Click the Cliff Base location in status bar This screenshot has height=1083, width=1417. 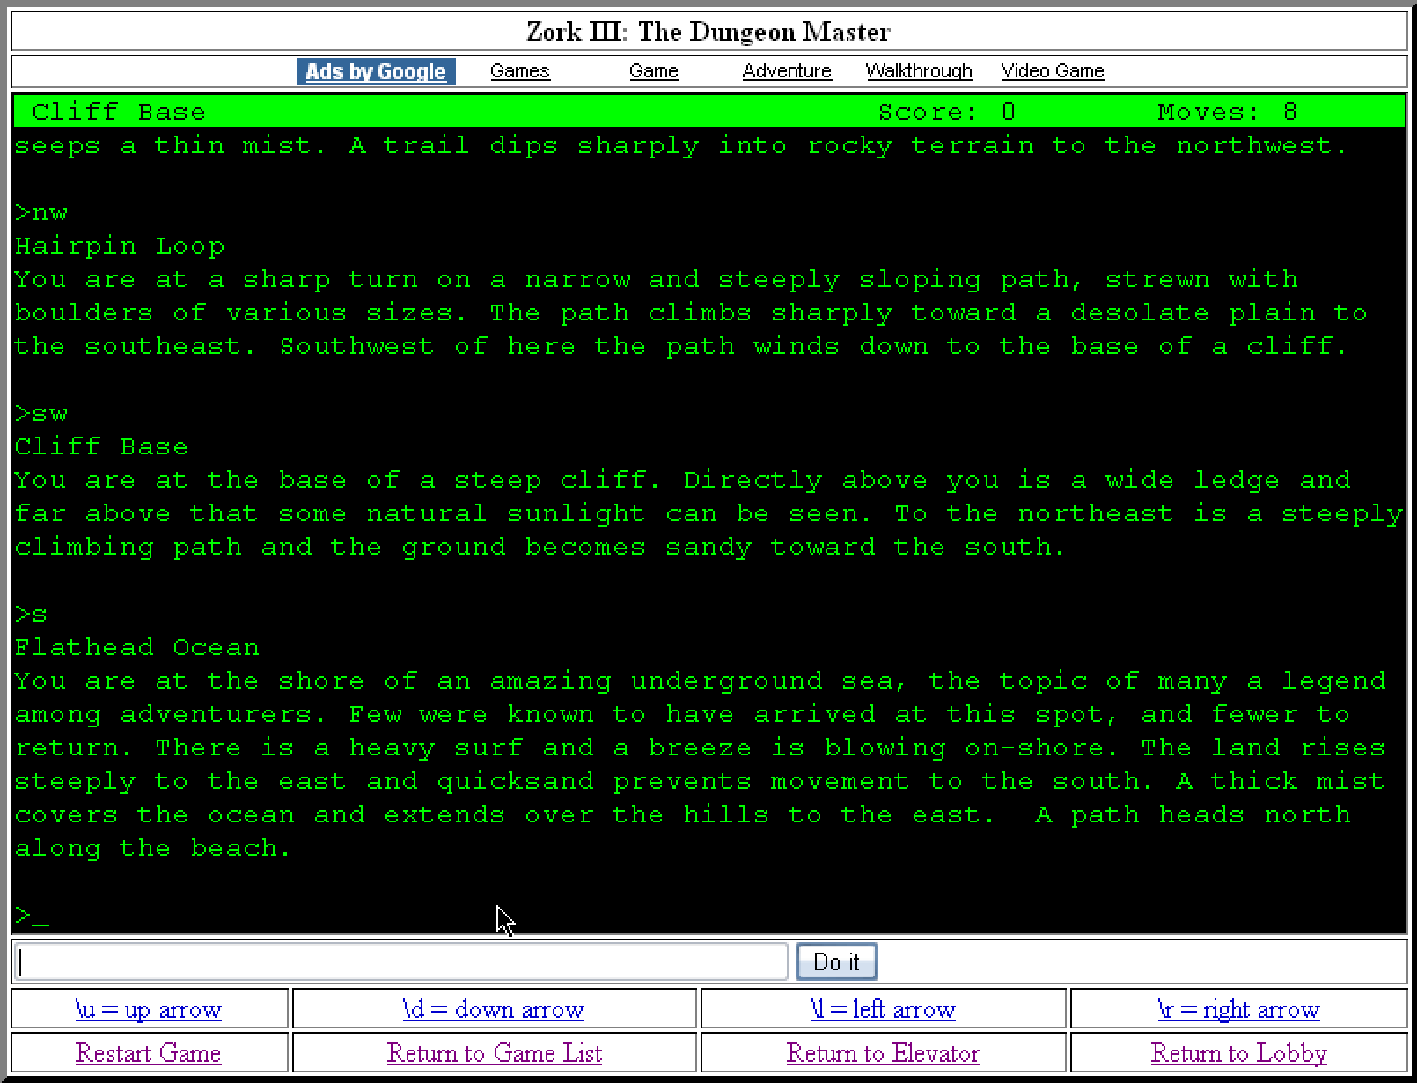click(x=118, y=112)
